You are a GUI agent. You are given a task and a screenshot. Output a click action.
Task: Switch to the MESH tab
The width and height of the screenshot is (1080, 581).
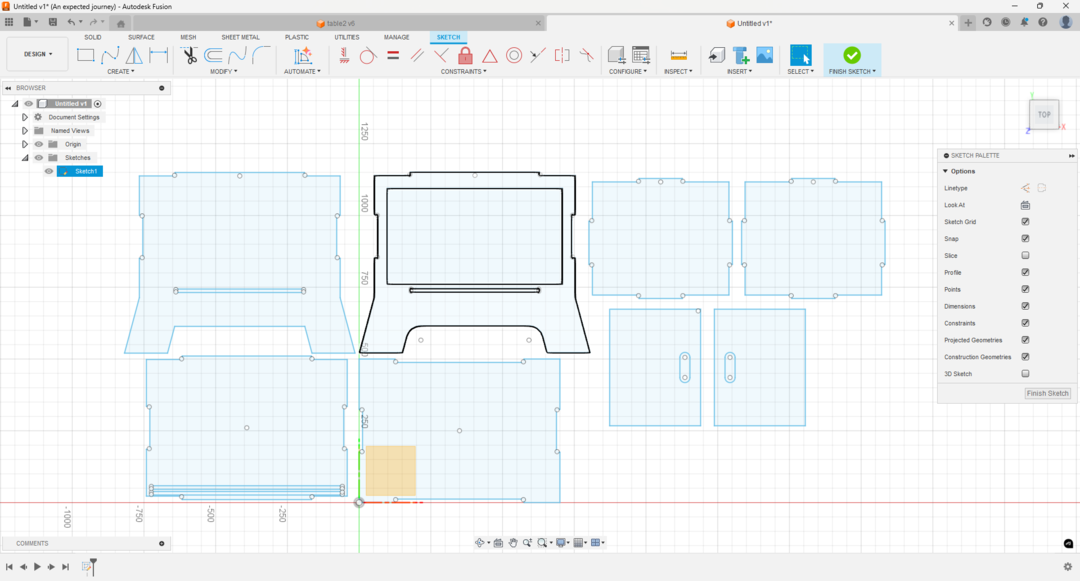(188, 37)
